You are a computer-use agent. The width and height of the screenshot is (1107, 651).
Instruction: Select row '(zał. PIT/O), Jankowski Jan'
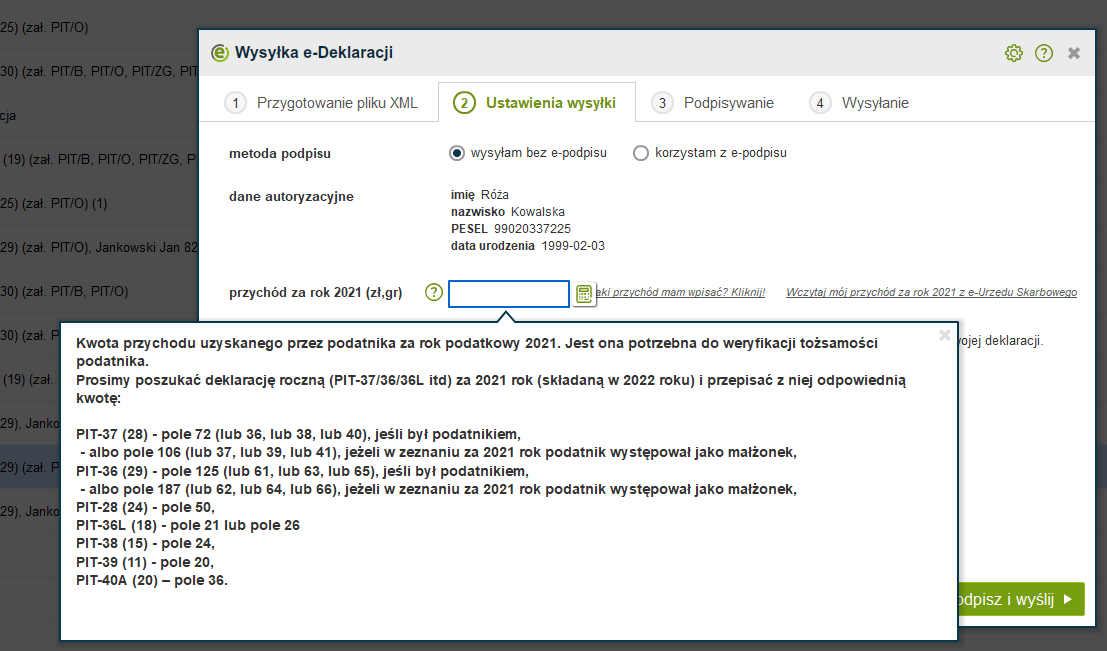(x=98, y=247)
